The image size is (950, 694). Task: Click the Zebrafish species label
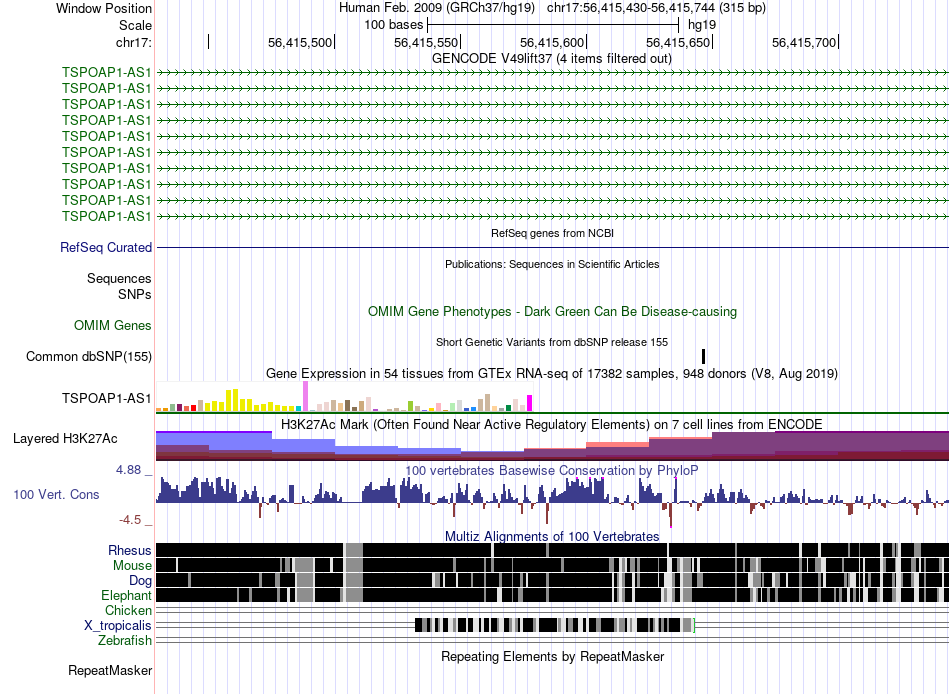tap(125, 641)
